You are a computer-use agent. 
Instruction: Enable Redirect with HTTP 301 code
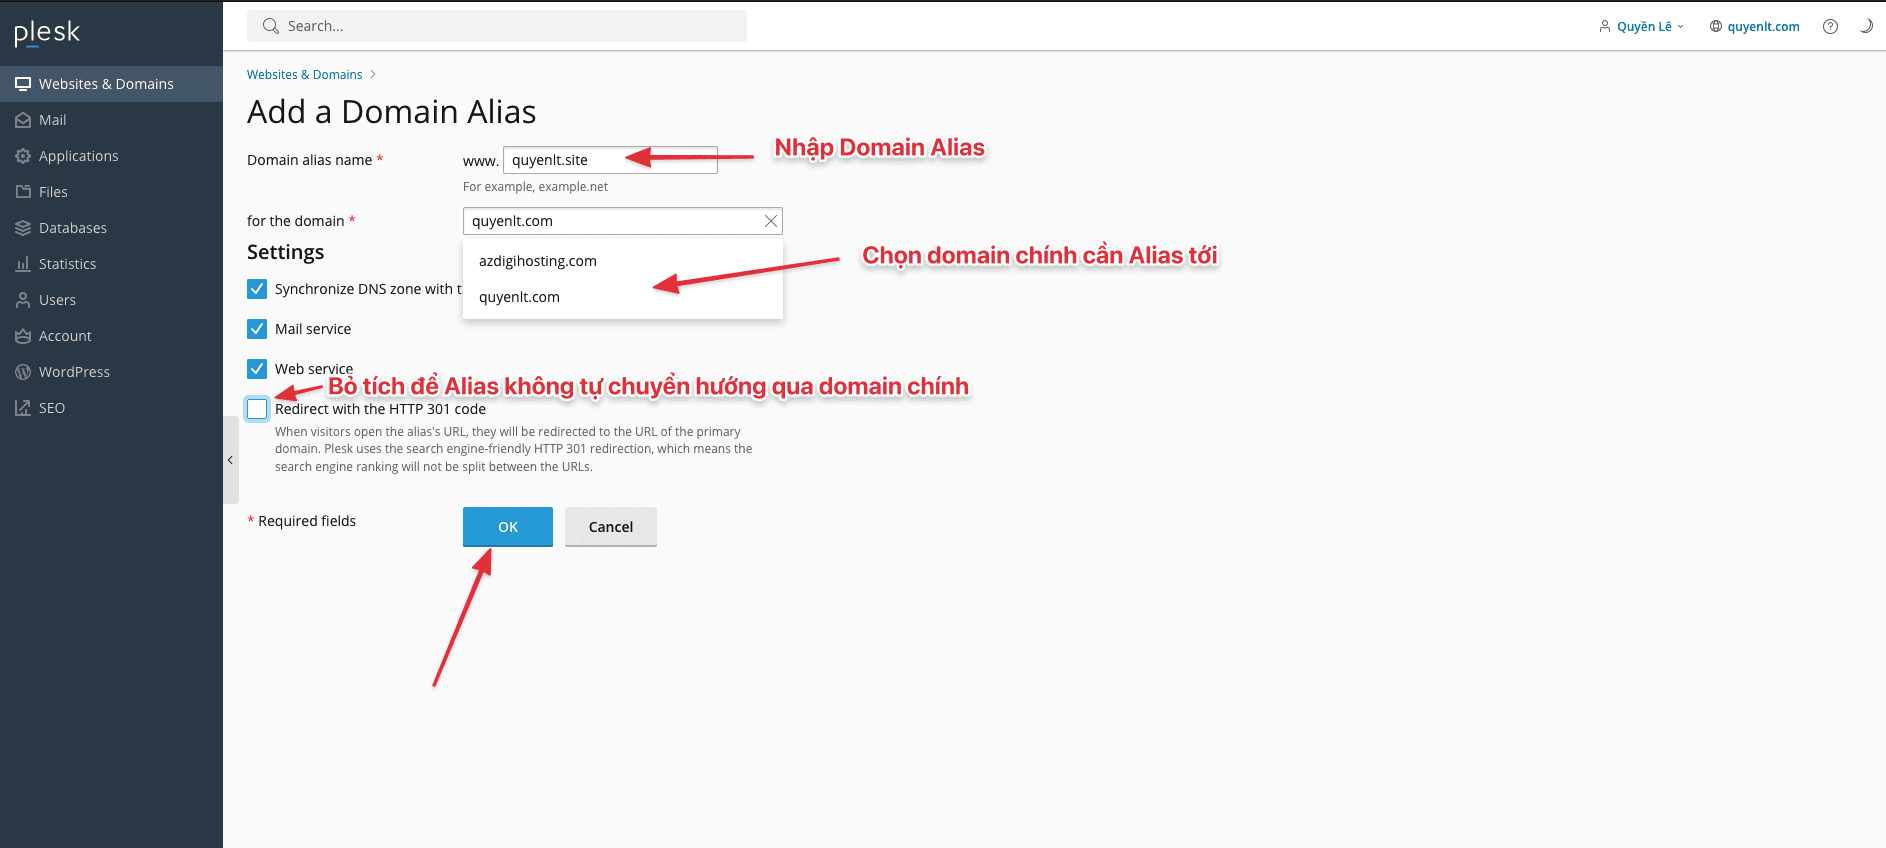(x=257, y=409)
